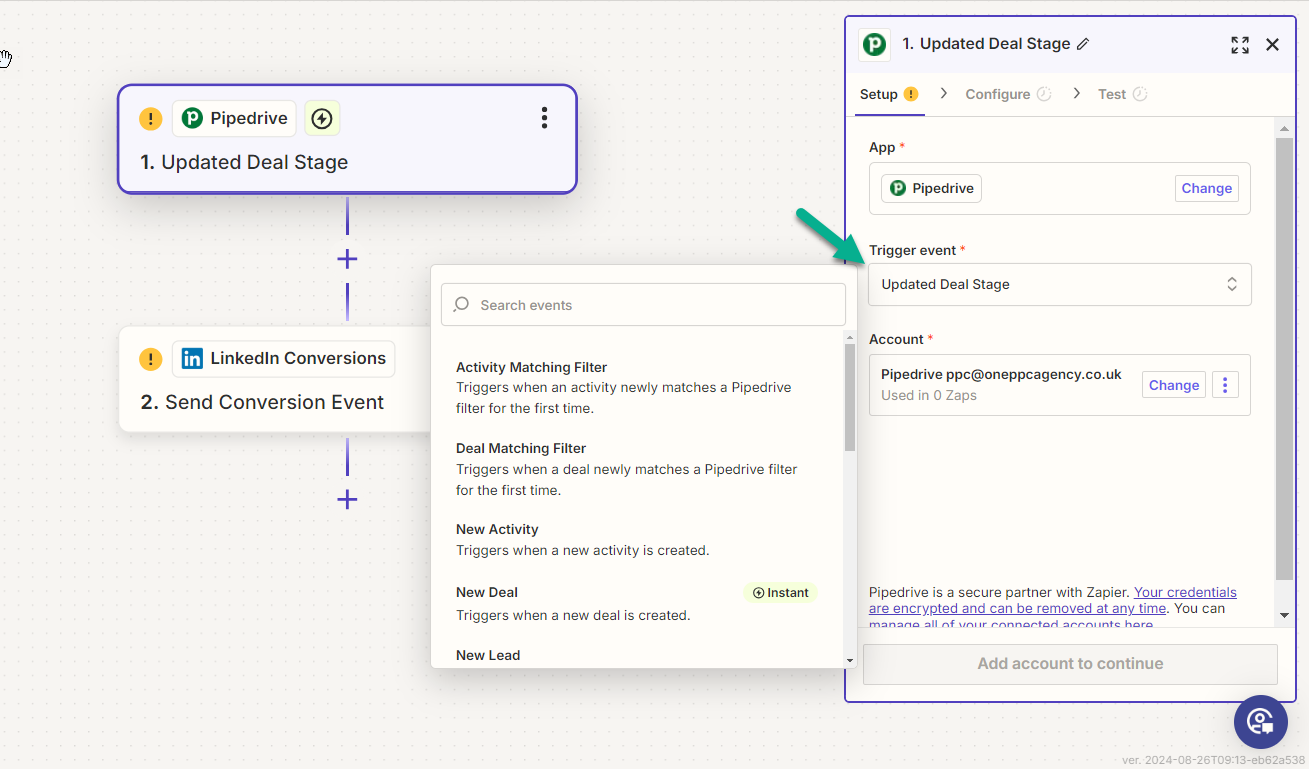Click the events list scroll-down arrow

click(x=850, y=660)
